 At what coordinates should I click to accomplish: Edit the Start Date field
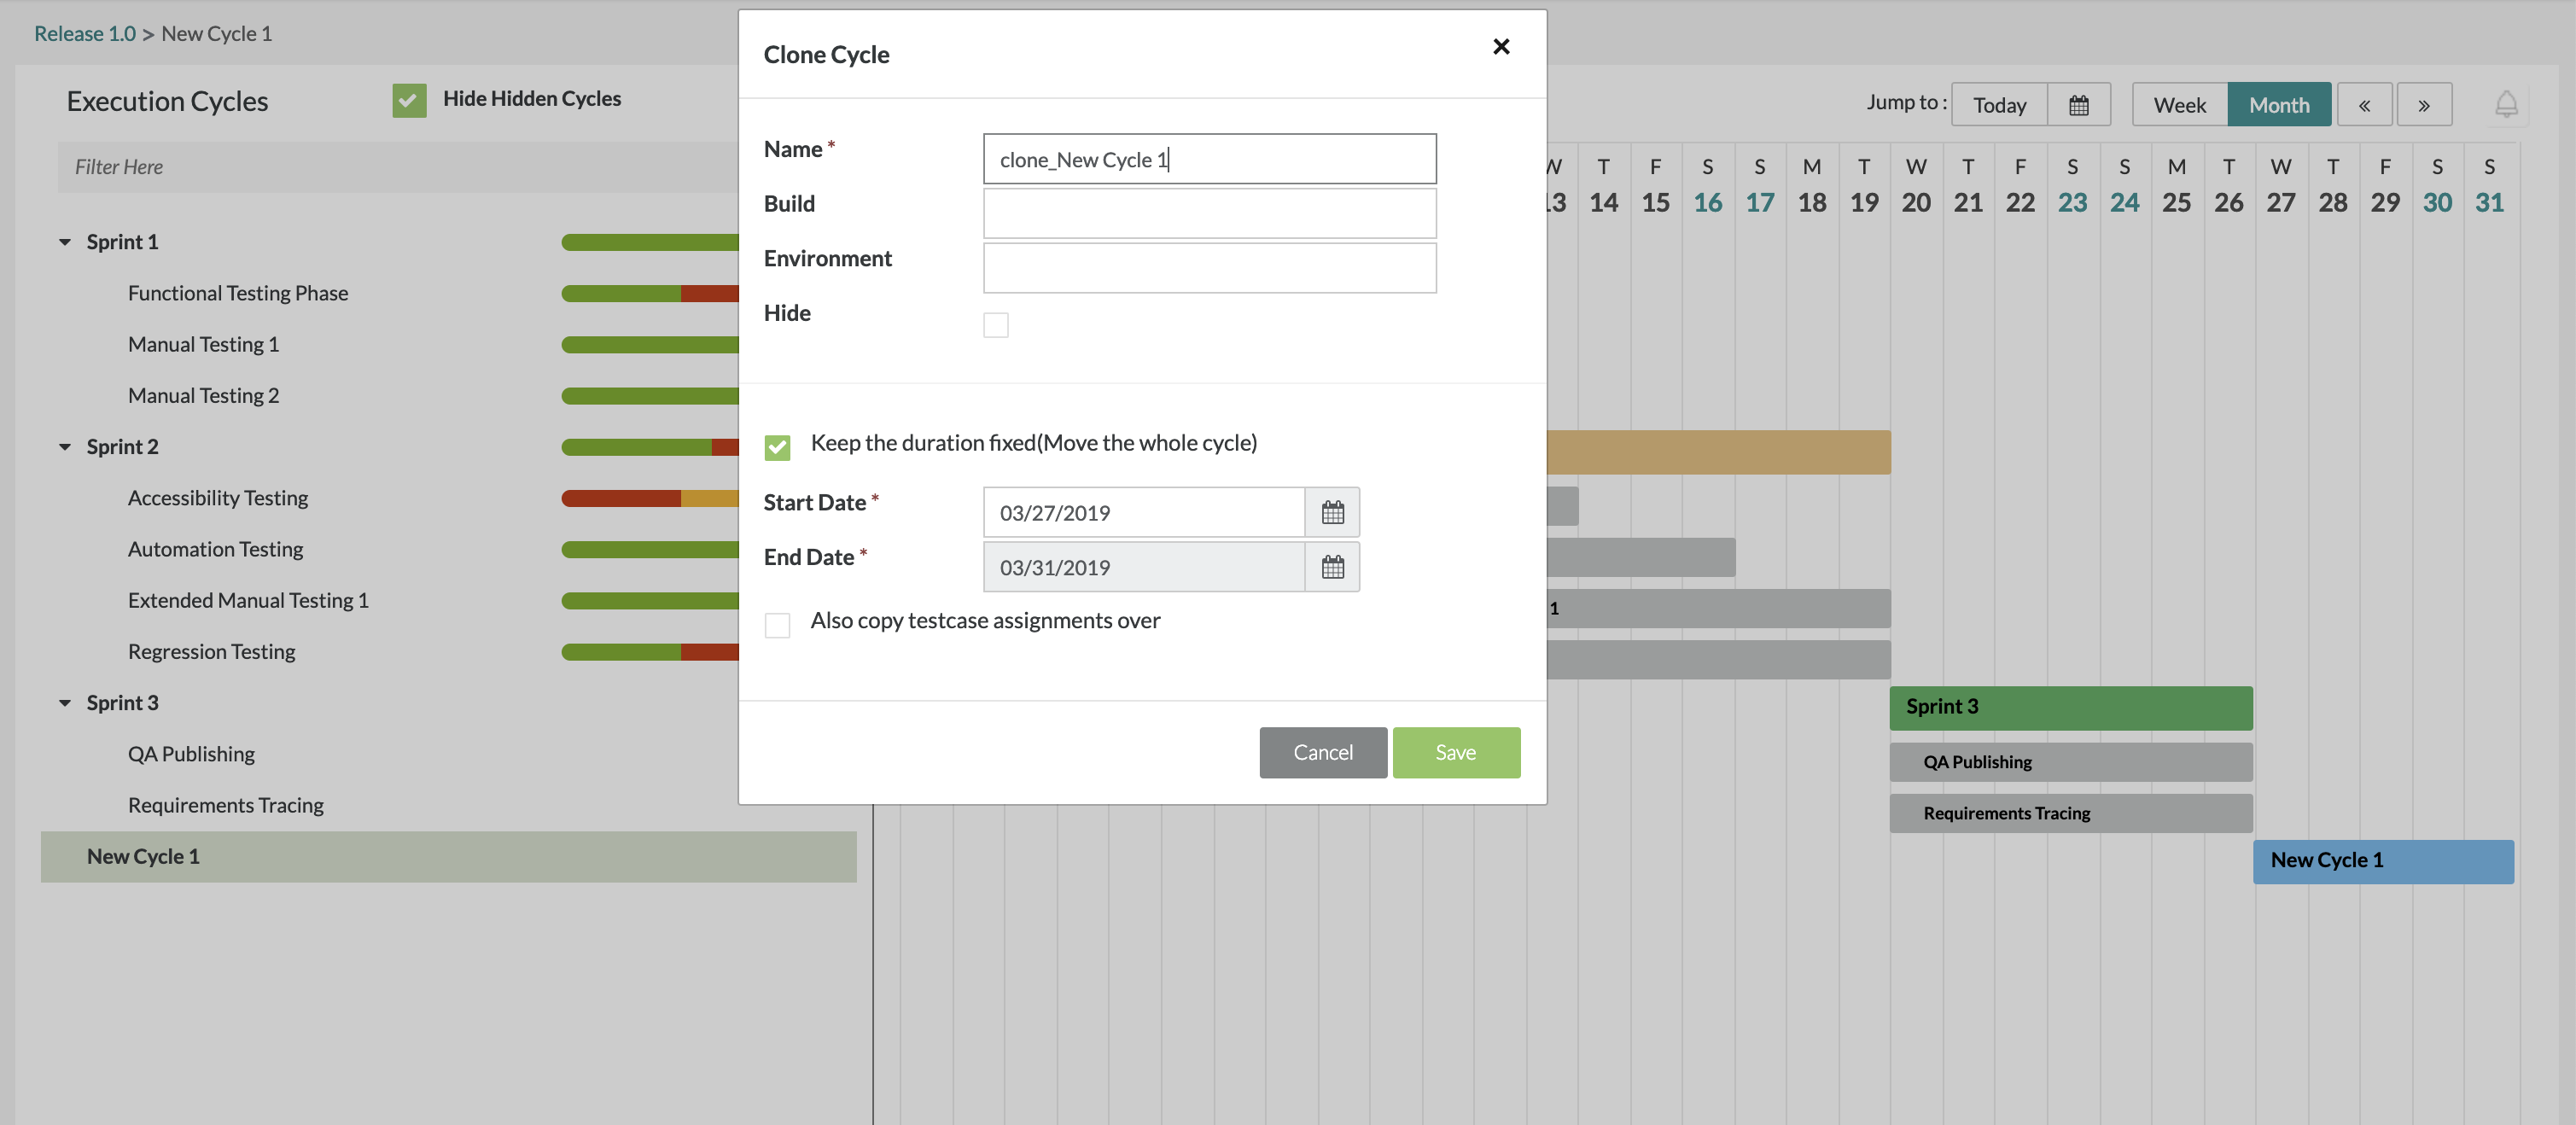[1144, 512]
